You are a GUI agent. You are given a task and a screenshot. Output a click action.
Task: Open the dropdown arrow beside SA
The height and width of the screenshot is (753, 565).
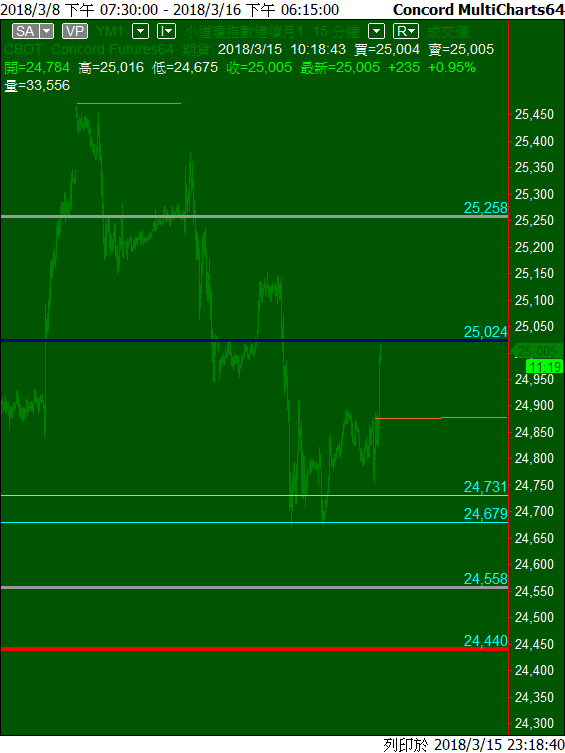coord(47,32)
